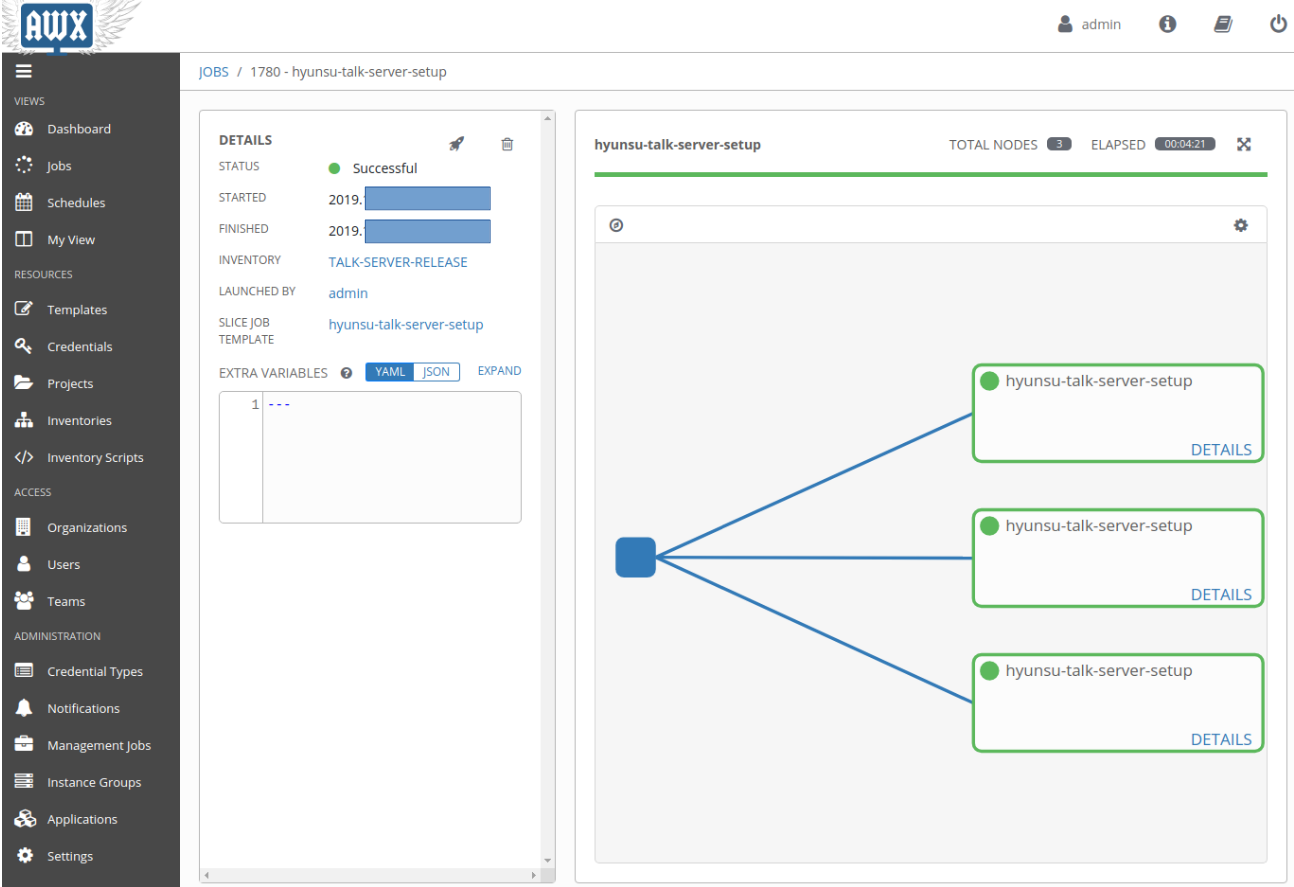Image resolution: width=1294 pixels, height=887 pixels.
Task: Open the About info icon in the header
Action: (1167, 24)
